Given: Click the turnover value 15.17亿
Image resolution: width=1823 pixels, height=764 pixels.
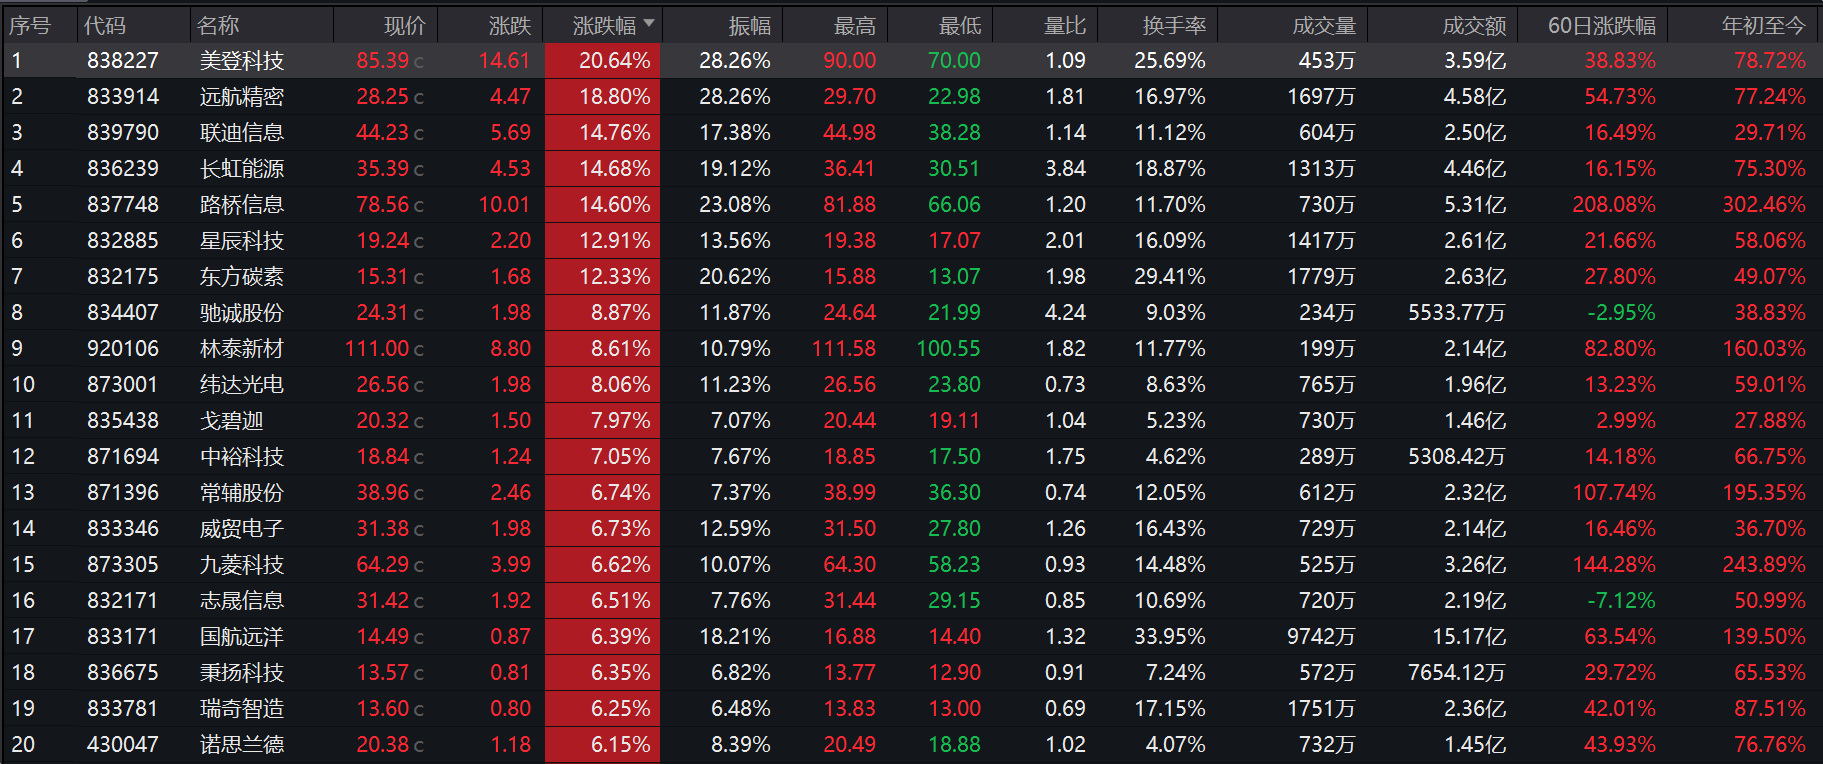Looking at the screenshot, I should coord(1469,637).
